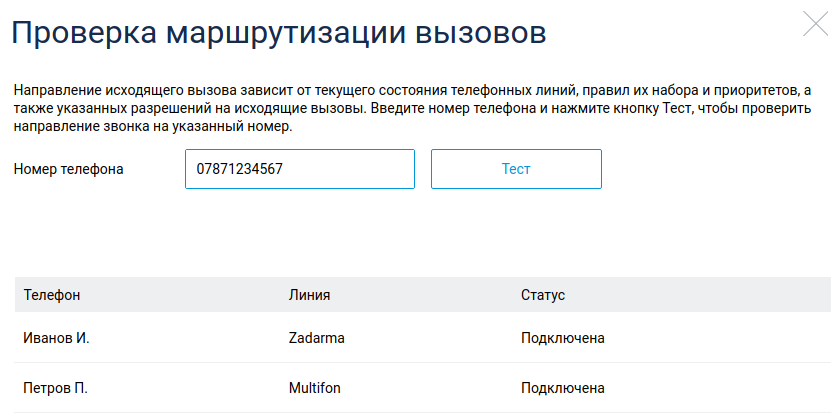Click Подключена status in Иванов И. row
Screen dimensions: 836x420
coord(562,338)
